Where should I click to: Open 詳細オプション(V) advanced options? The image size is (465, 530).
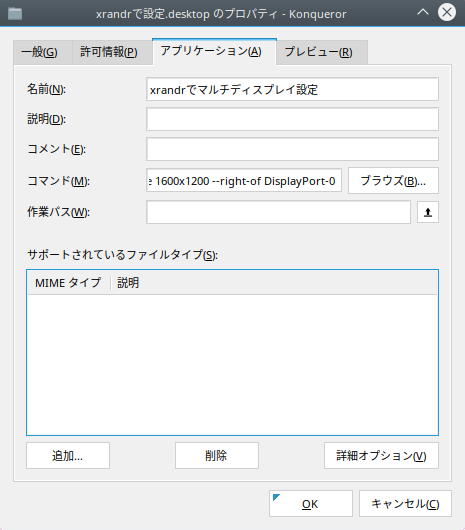(381, 456)
